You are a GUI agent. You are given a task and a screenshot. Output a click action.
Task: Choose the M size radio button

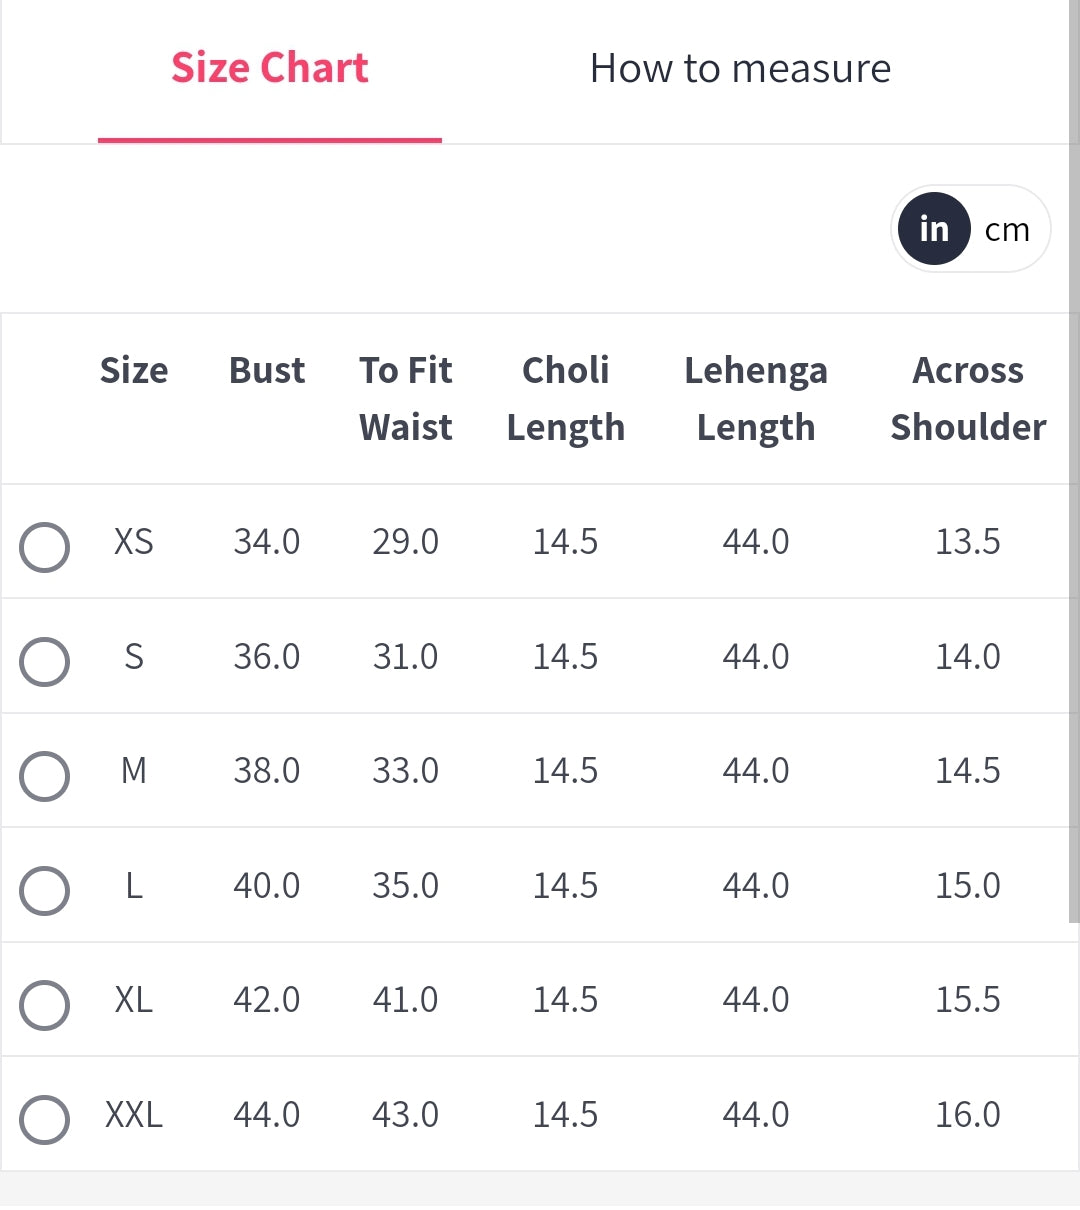point(45,776)
